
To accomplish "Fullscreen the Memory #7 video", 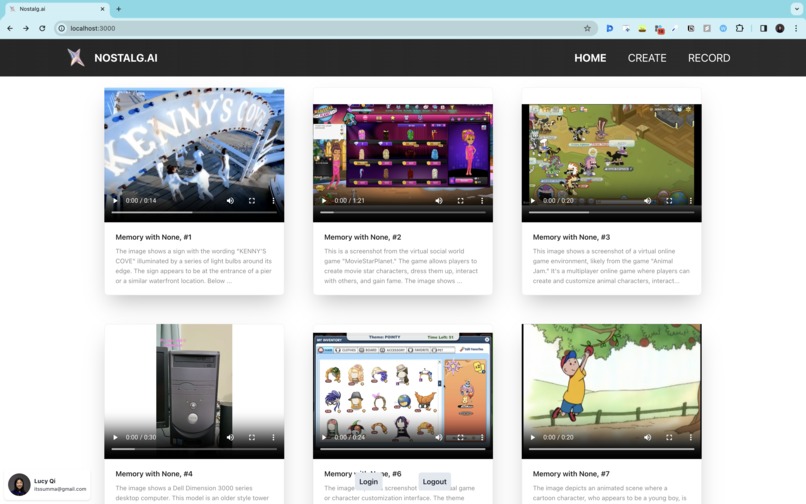I will [x=669, y=437].
